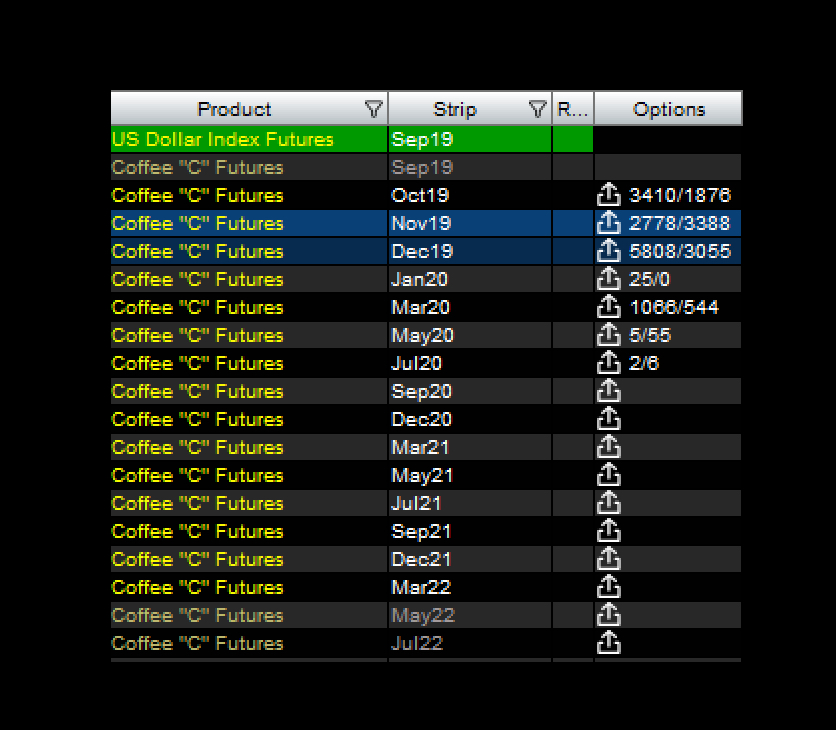This screenshot has width=836, height=730.
Task: Click the Jul20 strip cell
Action: pos(470,363)
